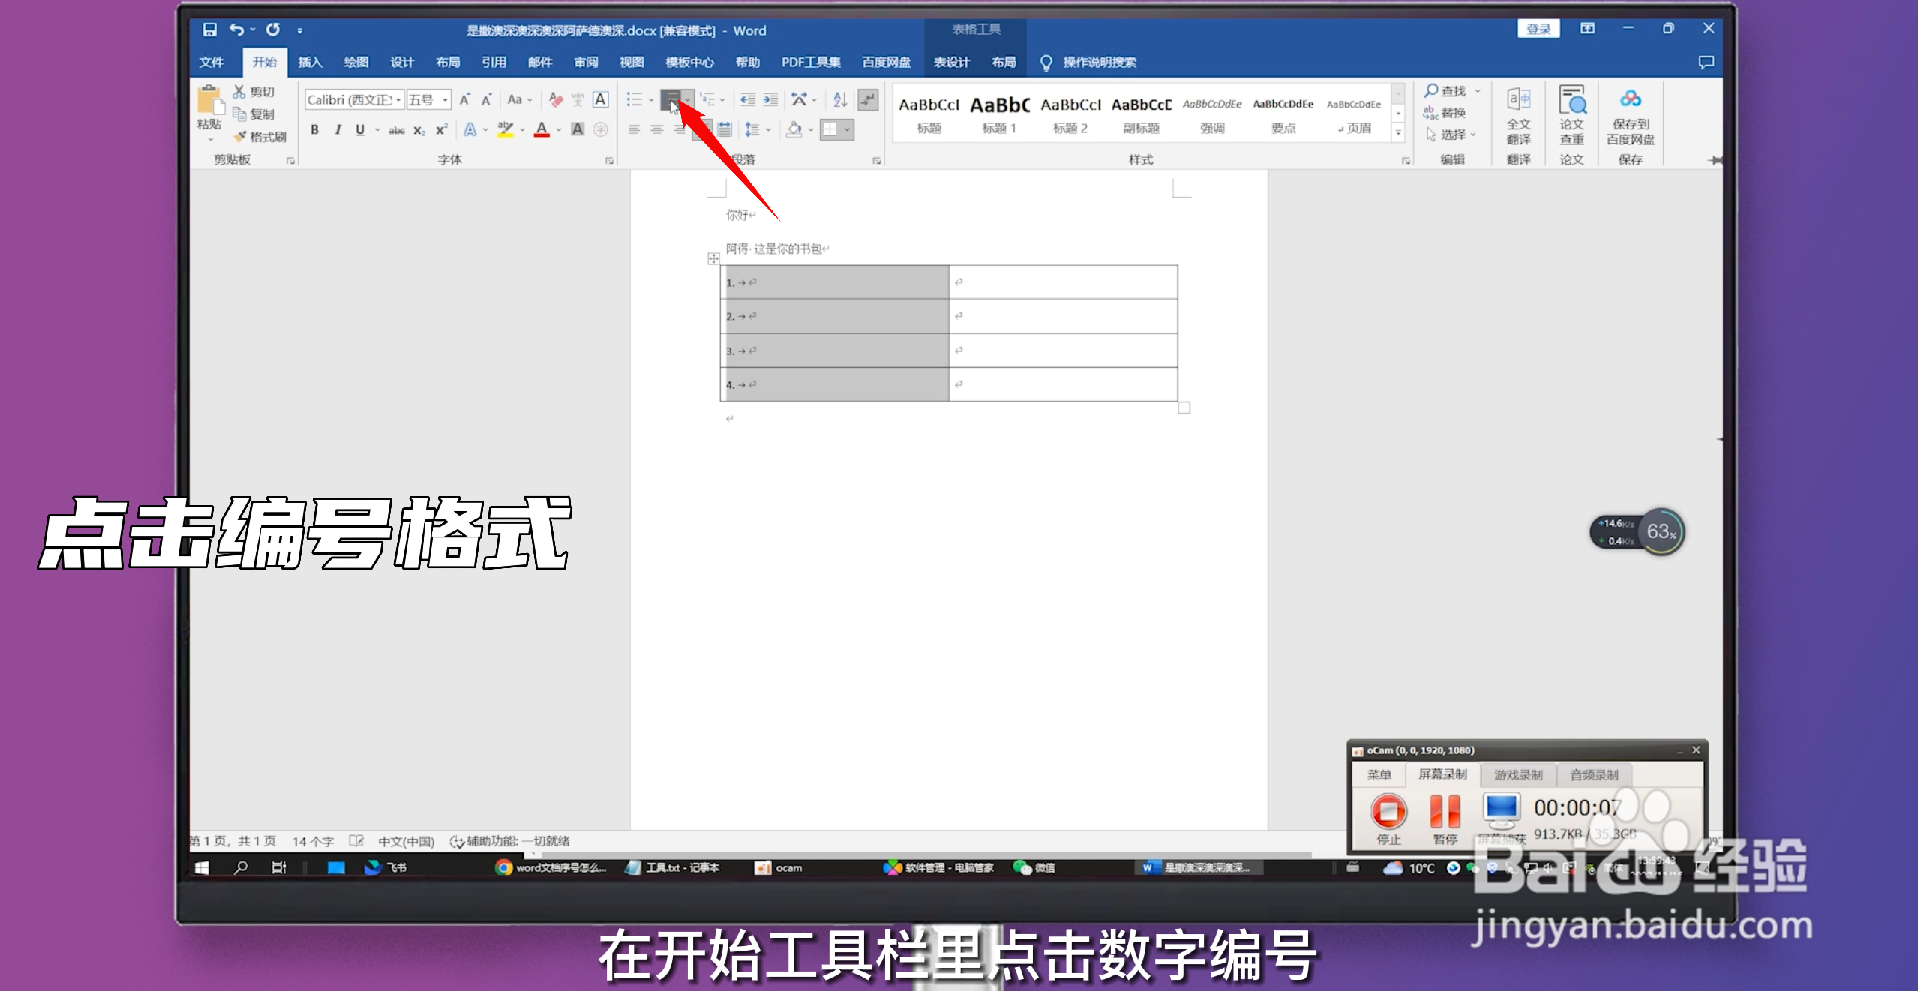Apply strikethrough formatting

point(397,129)
